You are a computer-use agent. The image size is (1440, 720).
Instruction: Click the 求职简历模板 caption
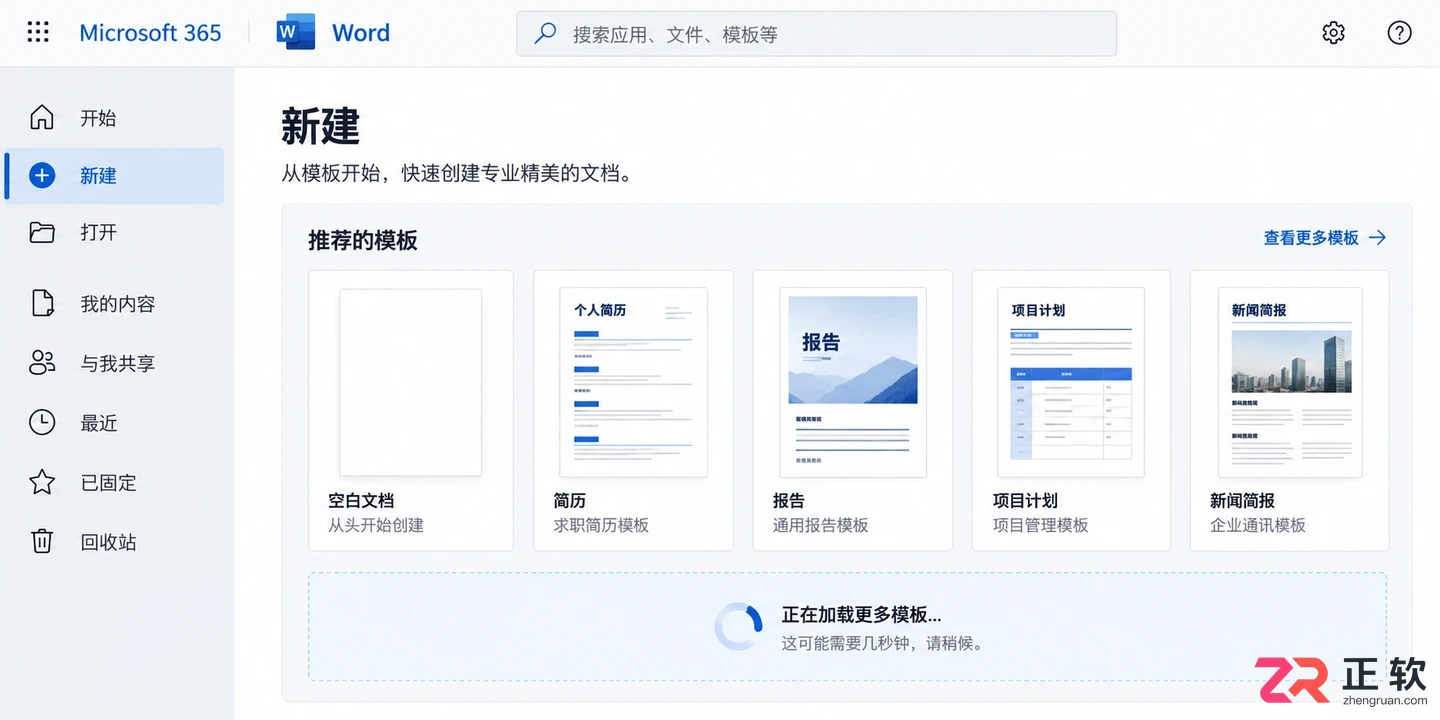(601, 525)
